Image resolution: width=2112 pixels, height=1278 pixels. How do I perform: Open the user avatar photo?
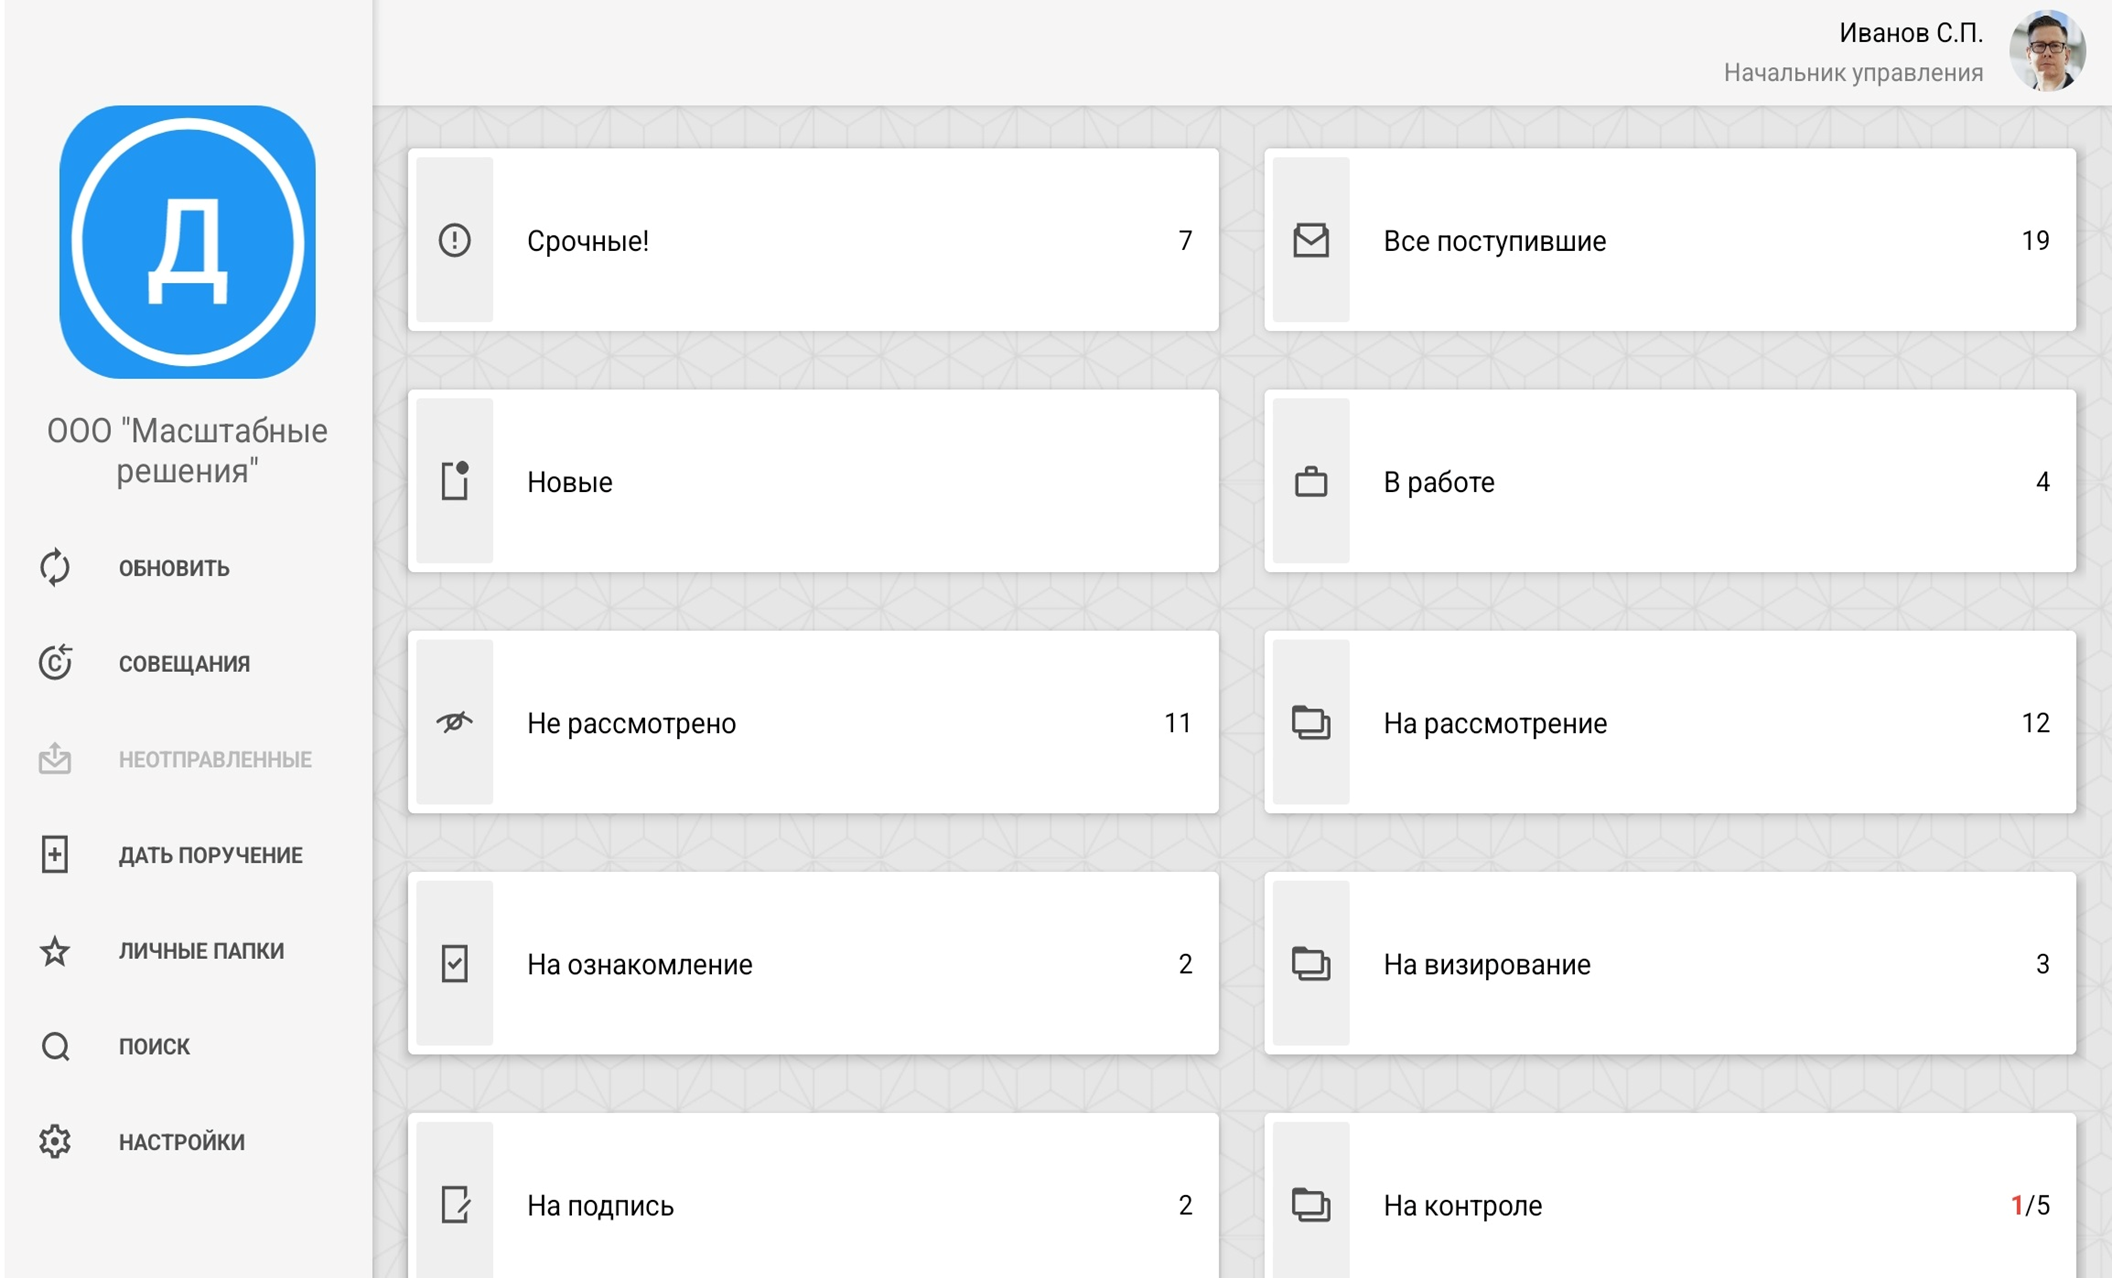click(x=2047, y=51)
